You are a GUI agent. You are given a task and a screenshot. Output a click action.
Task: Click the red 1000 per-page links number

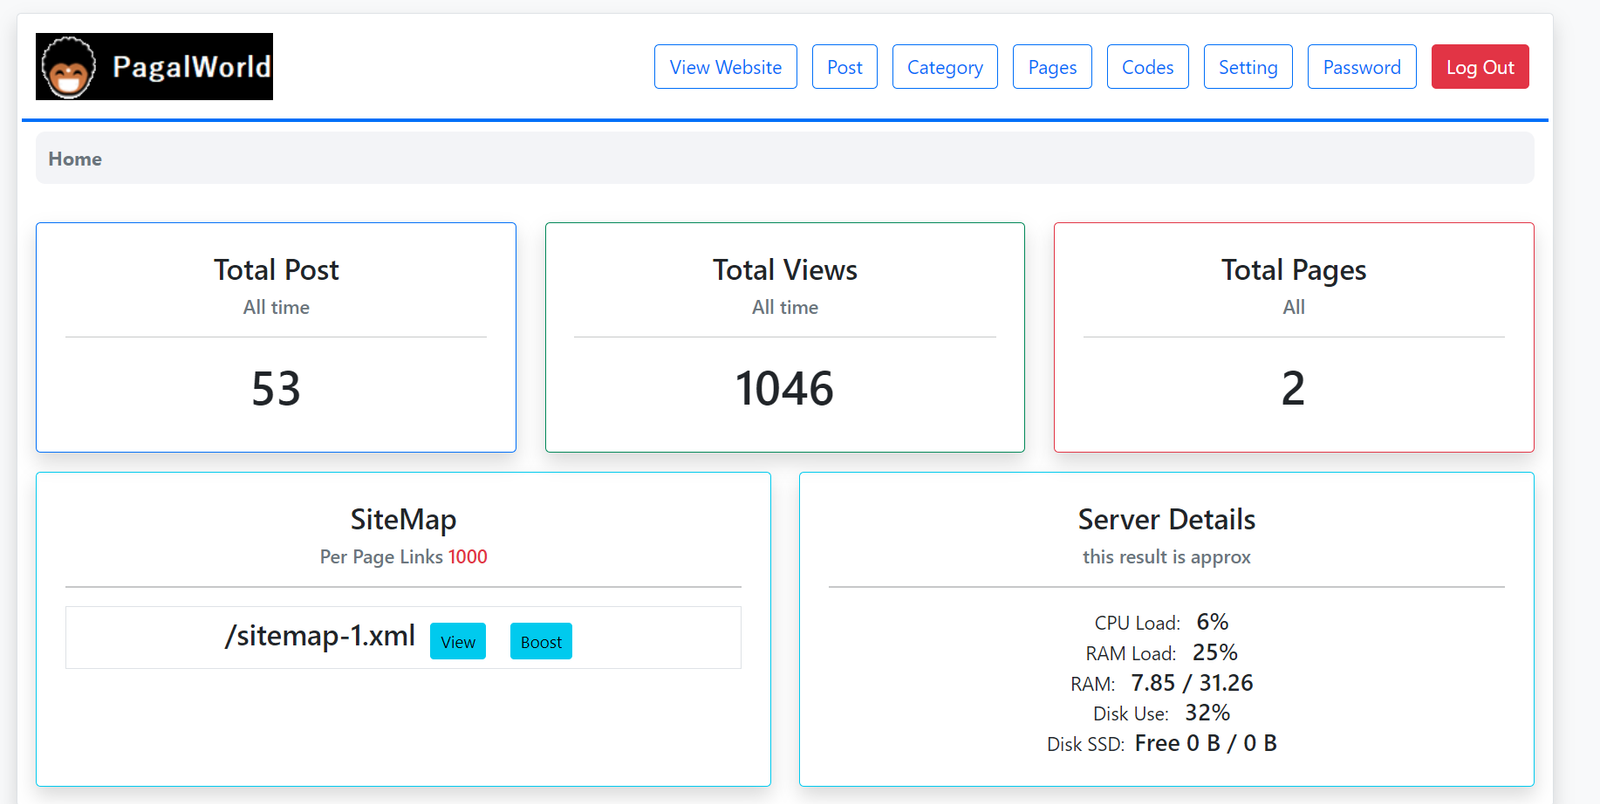467,557
